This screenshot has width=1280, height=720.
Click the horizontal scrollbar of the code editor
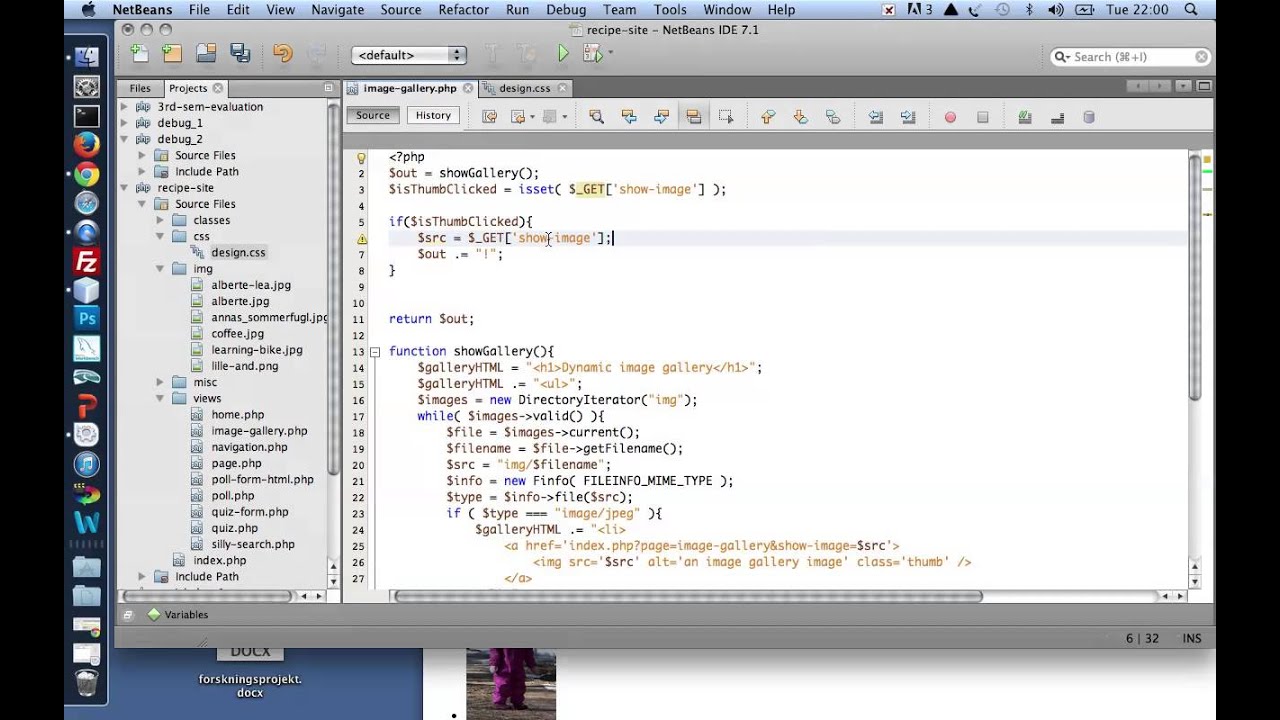(x=687, y=596)
